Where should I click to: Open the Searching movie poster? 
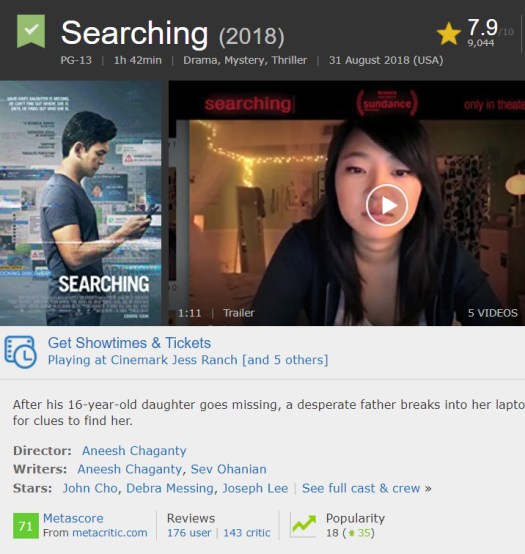tap(81, 203)
